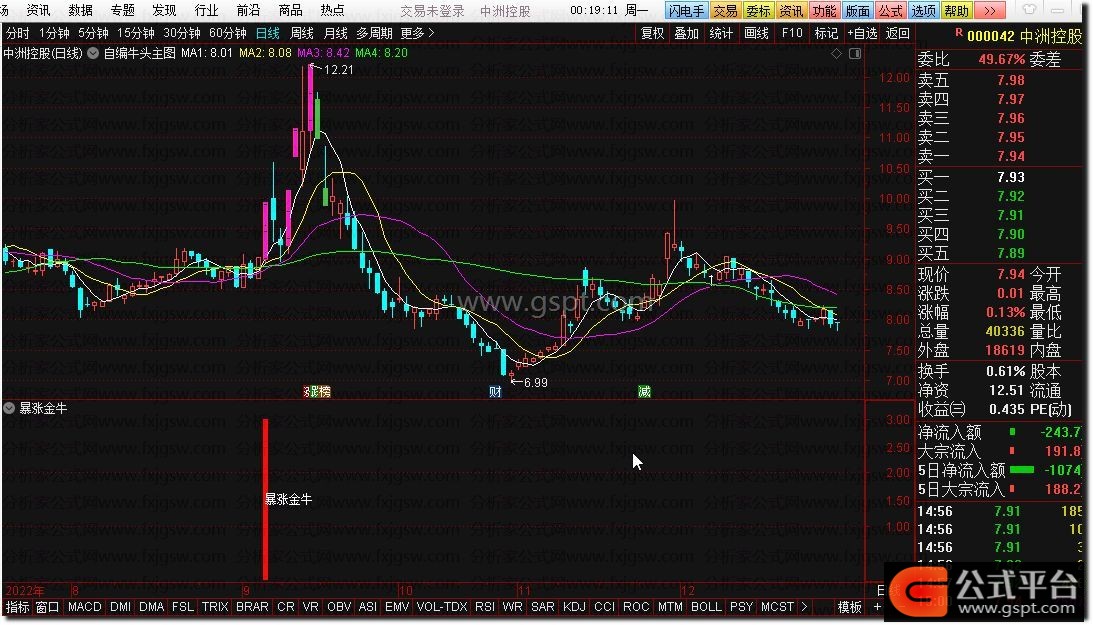
Task: Switch to 月线 period
Action: tap(336, 33)
